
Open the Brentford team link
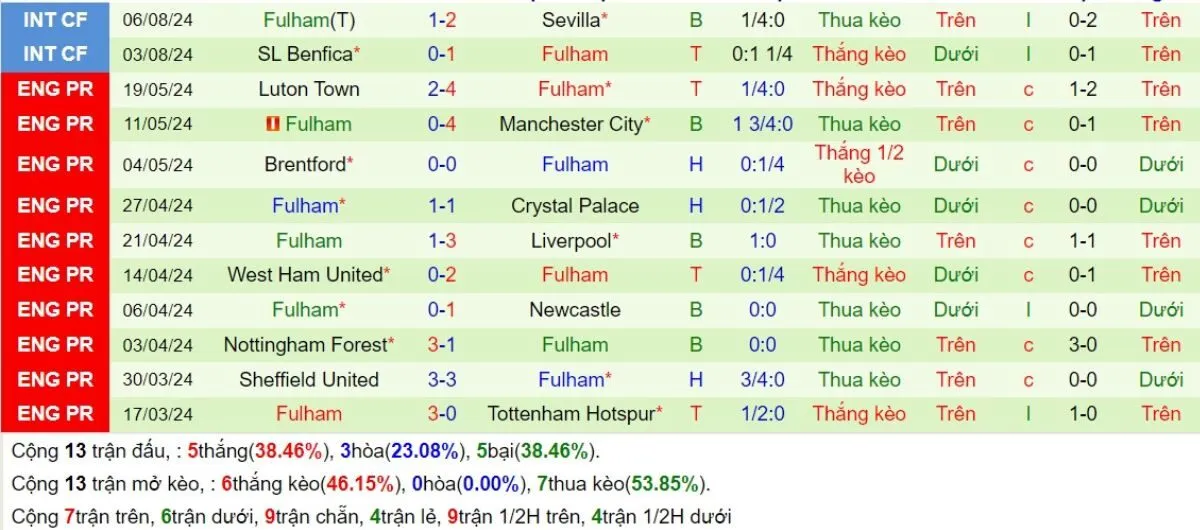[x=305, y=164]
